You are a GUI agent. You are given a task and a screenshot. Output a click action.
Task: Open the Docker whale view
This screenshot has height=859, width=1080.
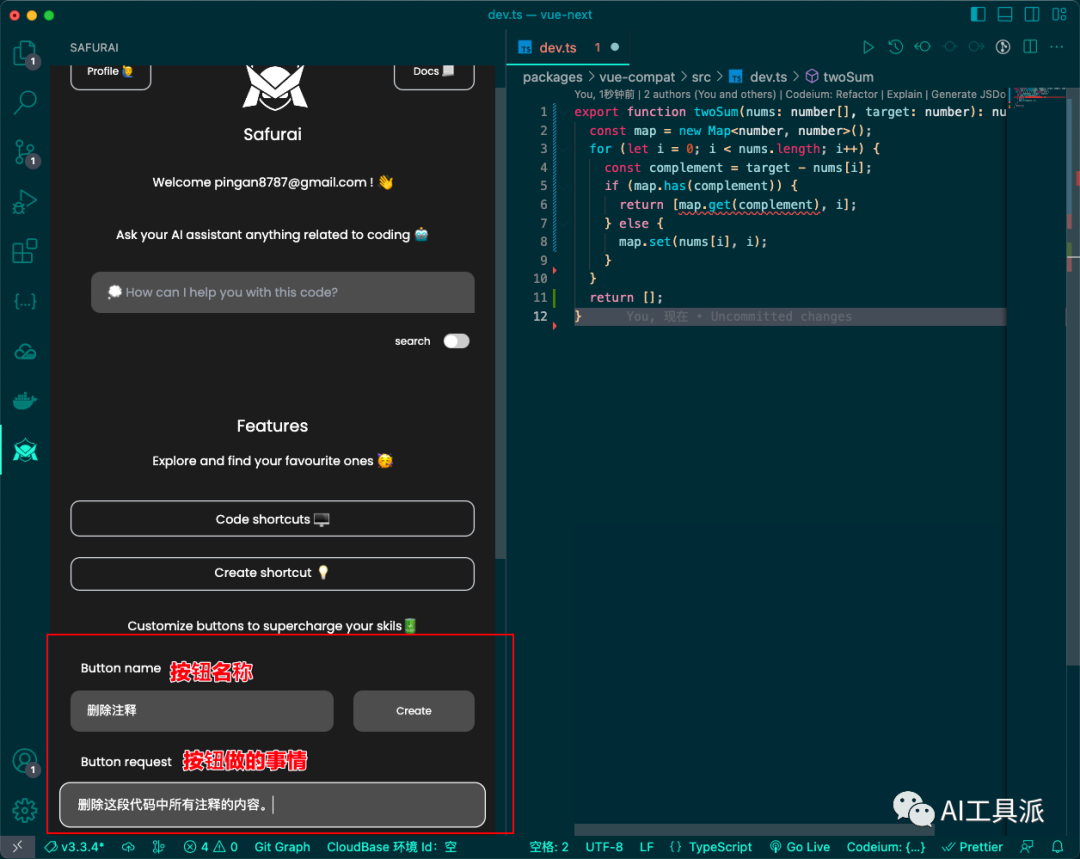pyautogui.click(x=25, y=401)
